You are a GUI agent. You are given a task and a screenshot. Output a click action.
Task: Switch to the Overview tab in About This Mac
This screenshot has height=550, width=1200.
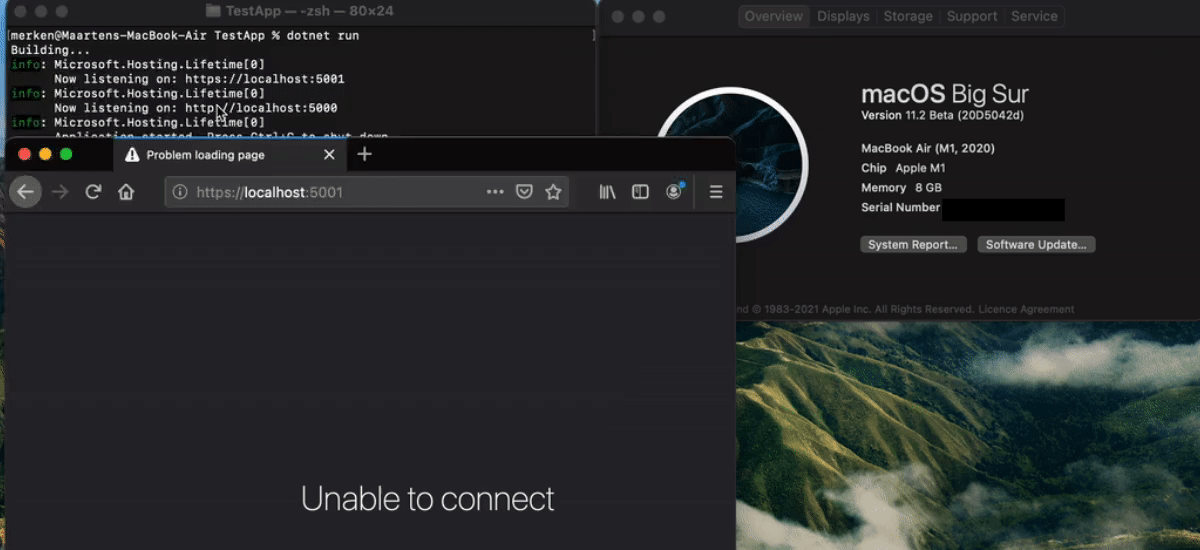click(x=773, y=16)
